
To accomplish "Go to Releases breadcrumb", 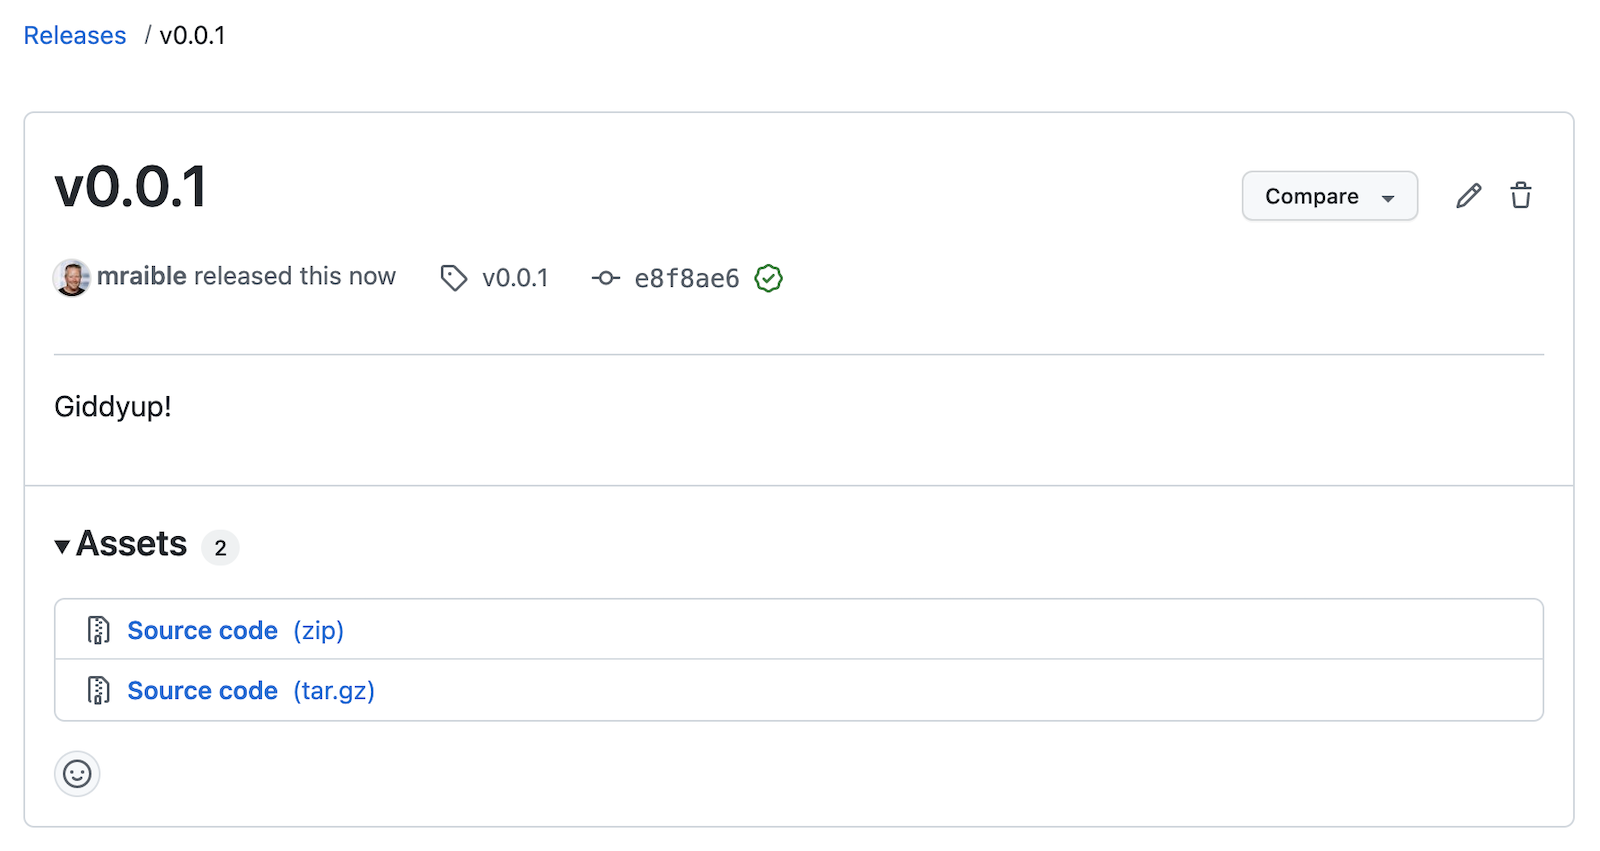I will point(75,36).
